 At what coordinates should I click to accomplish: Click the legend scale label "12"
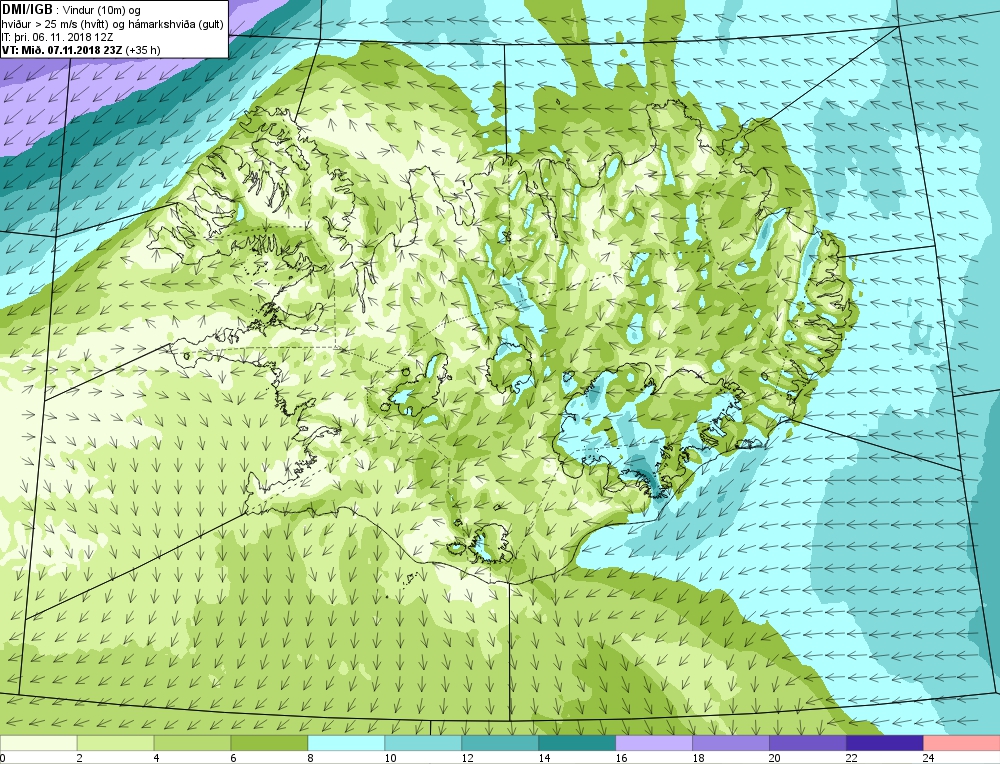tap(467, 758)
